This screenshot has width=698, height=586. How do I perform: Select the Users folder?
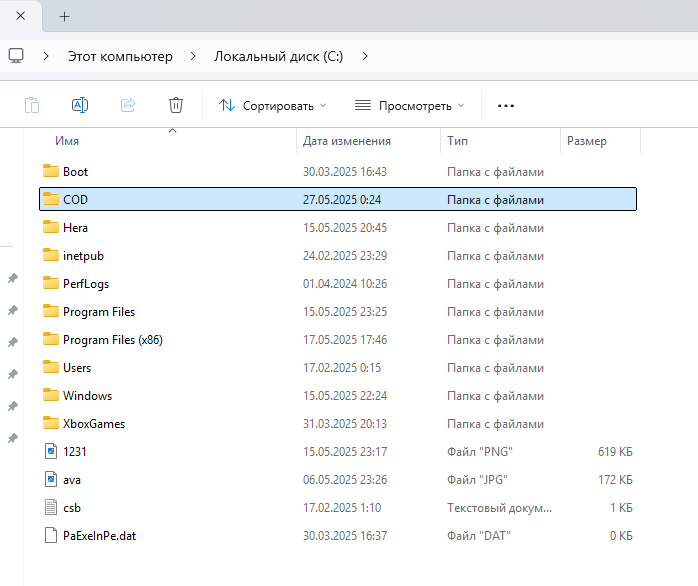click(x=338, y=368)
